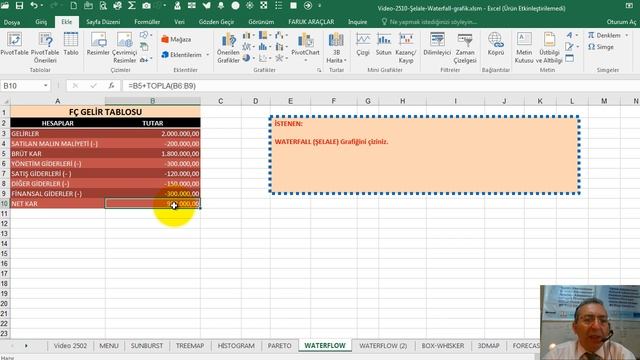Click the İSTENEN text box

(x=424, y=155)
